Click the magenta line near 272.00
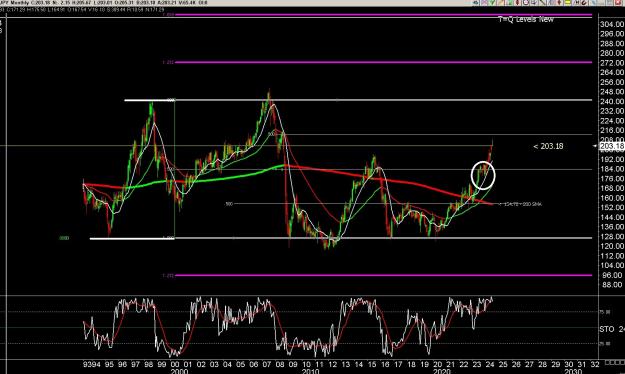The height and width of the screenshot is (374, 625). pos(383,62)
